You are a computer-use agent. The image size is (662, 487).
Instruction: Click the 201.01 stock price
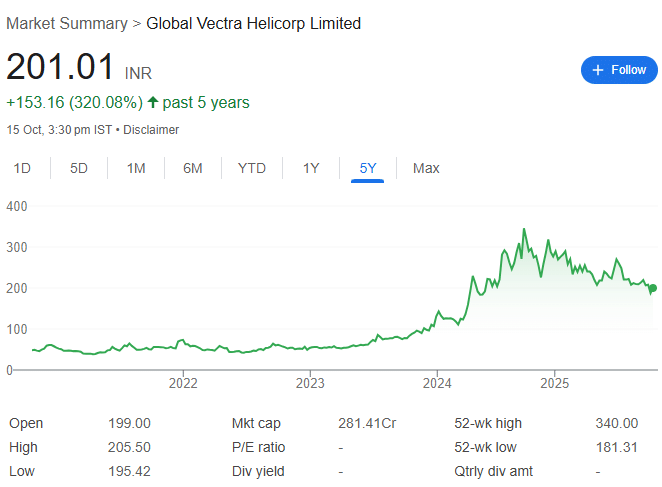(x=61, y=66)
